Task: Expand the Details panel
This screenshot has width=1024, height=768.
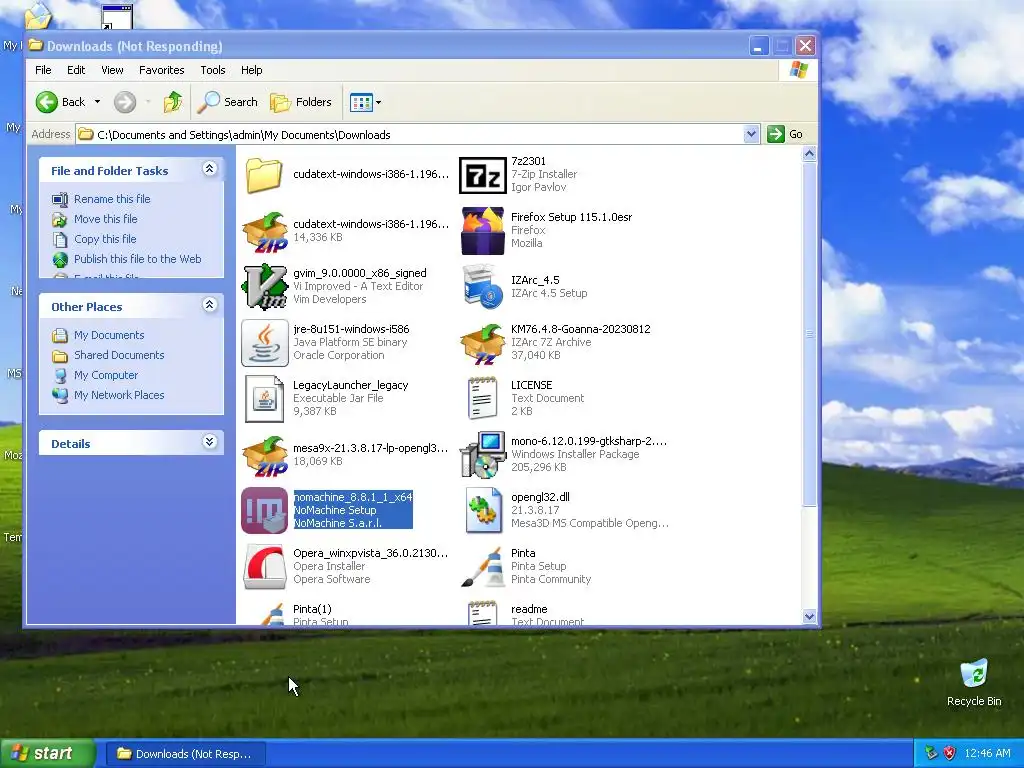Action: click(x=210, y=442)
